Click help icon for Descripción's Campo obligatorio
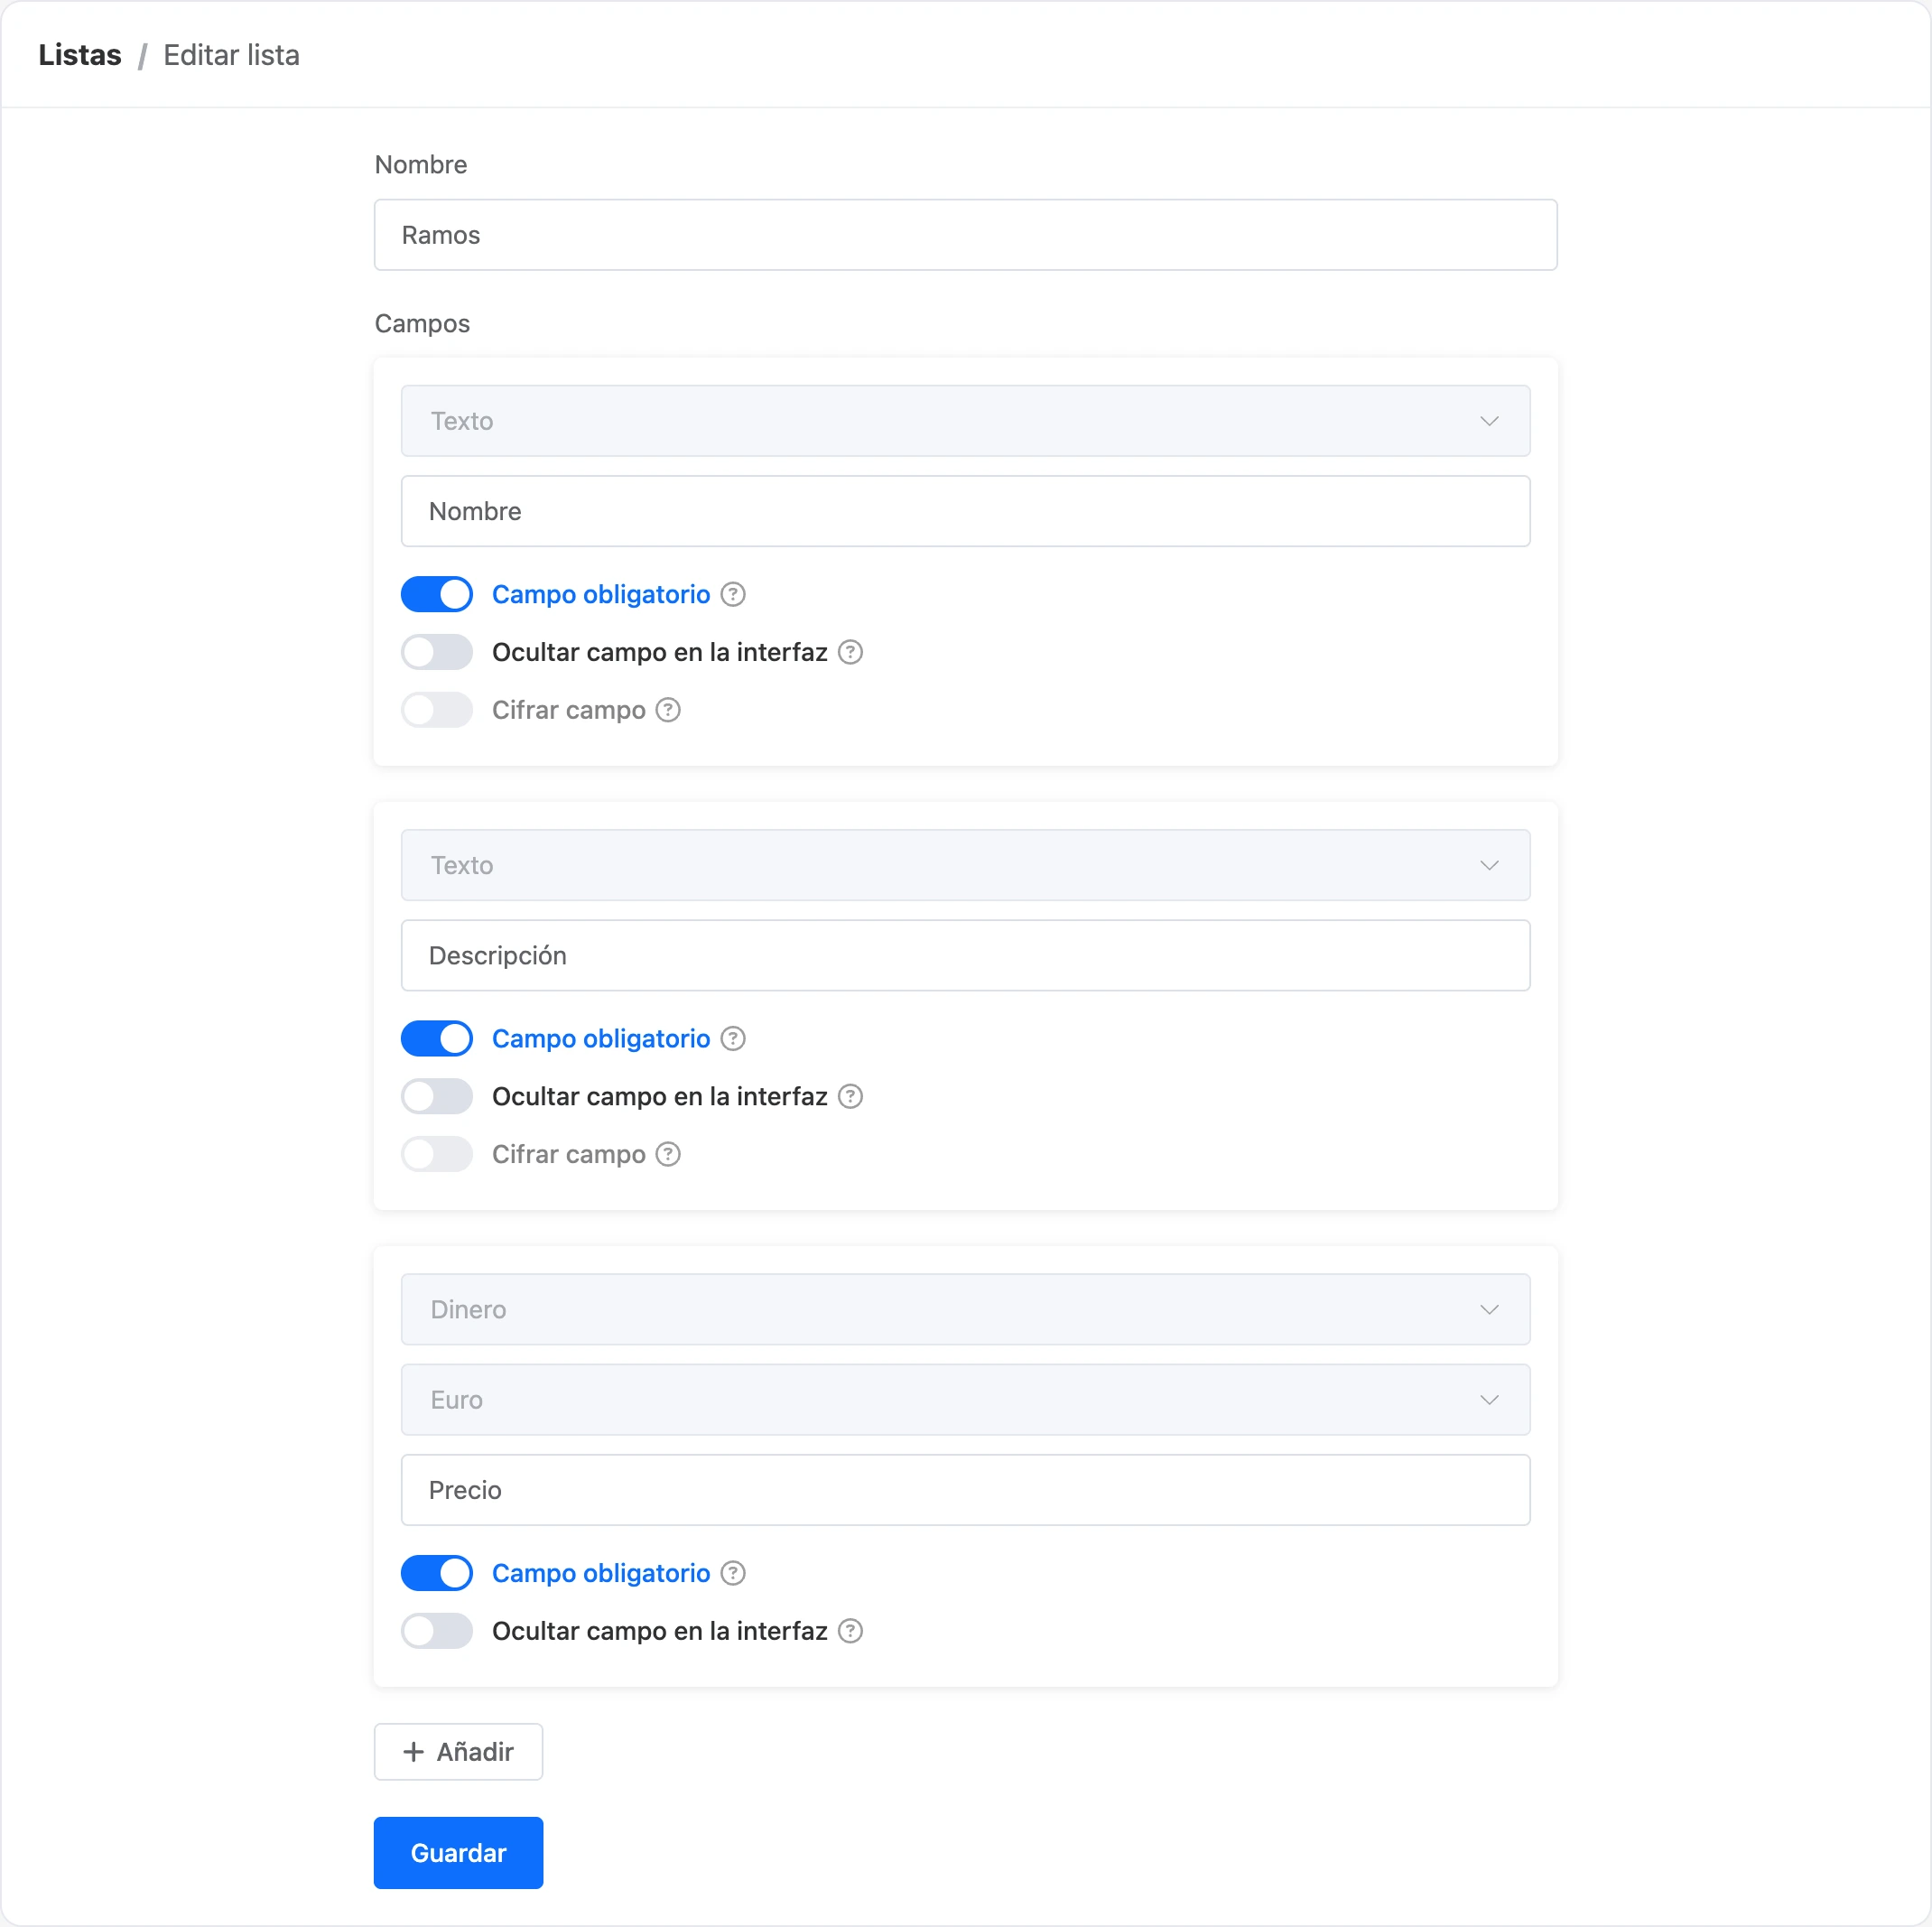 (x=733, y=1038)
